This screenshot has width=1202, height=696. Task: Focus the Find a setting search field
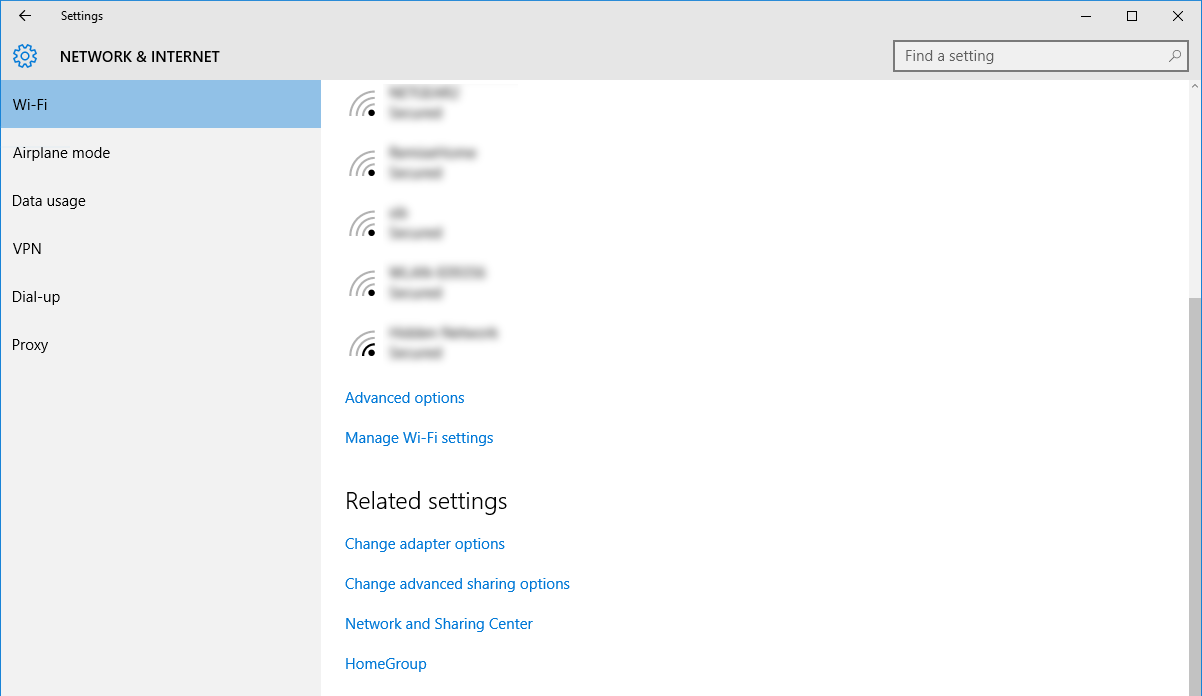coord(1030,56)
